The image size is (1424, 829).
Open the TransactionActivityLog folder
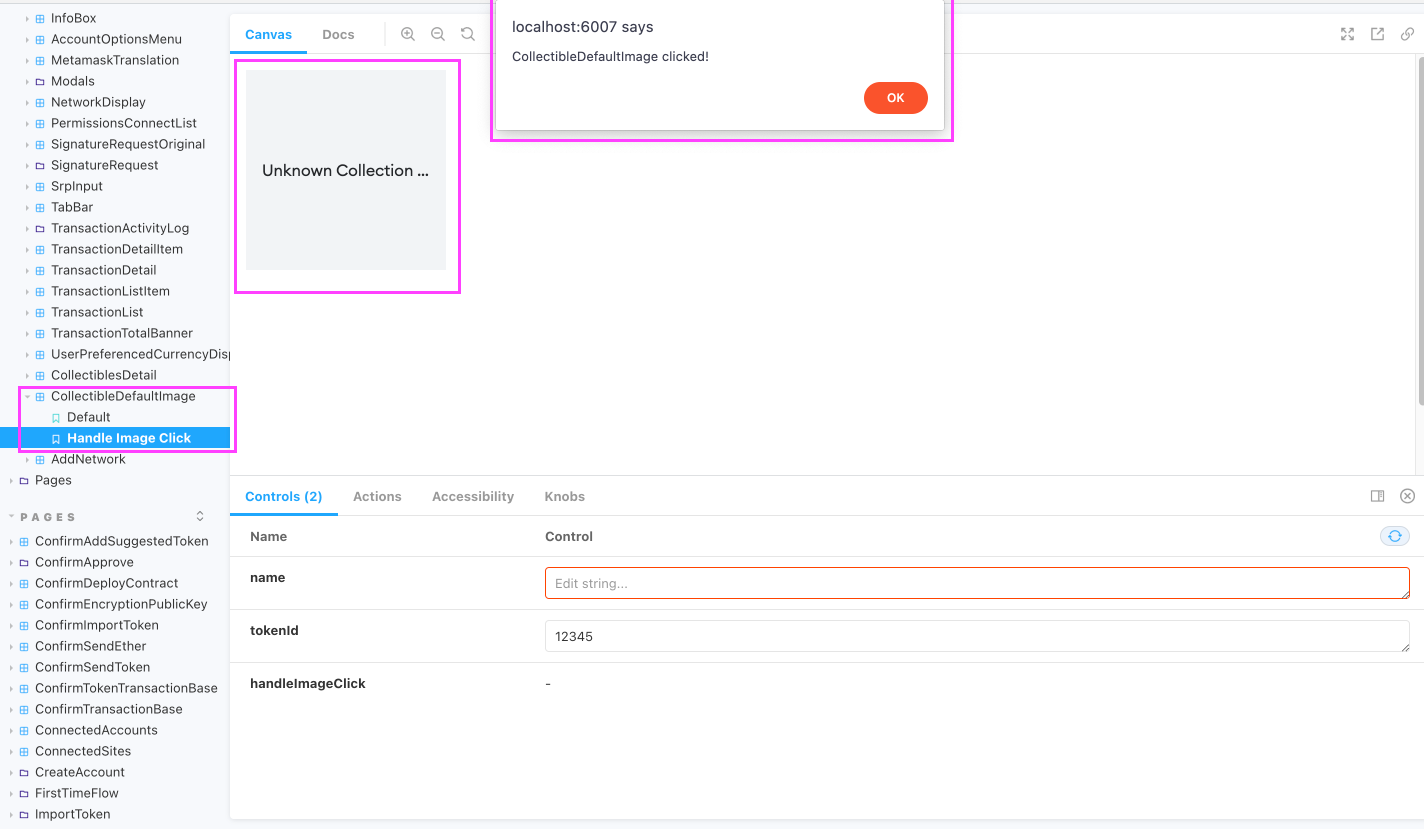coord(120,228)
